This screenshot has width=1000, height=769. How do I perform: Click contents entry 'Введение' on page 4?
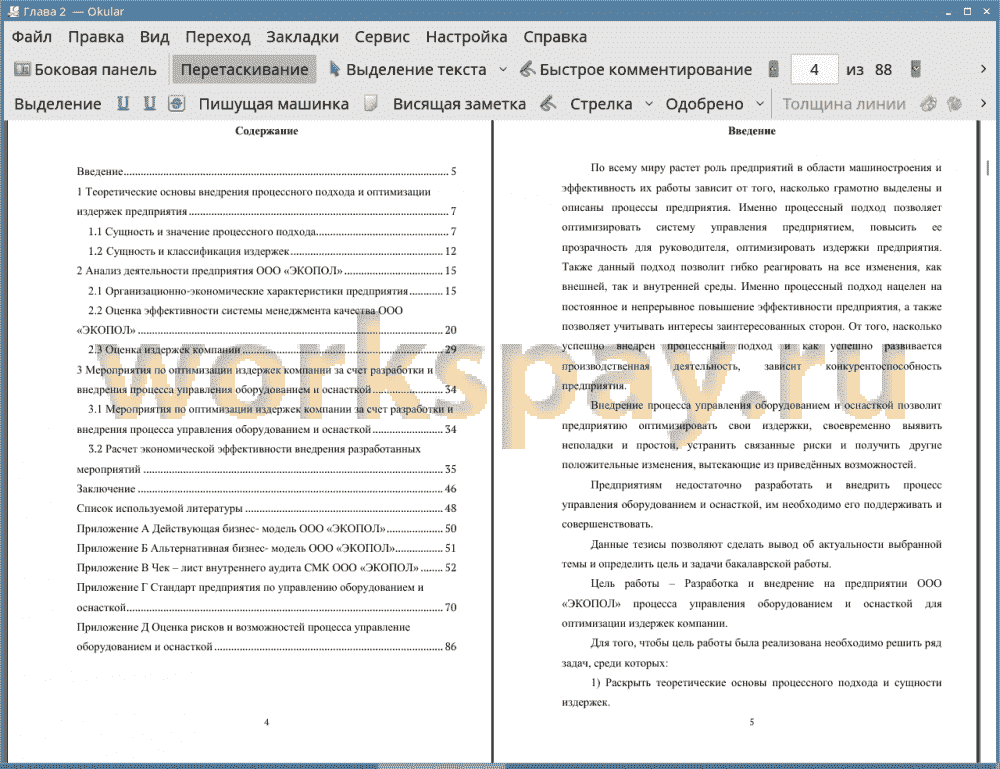pyautogui.click(x=267, y=172)
